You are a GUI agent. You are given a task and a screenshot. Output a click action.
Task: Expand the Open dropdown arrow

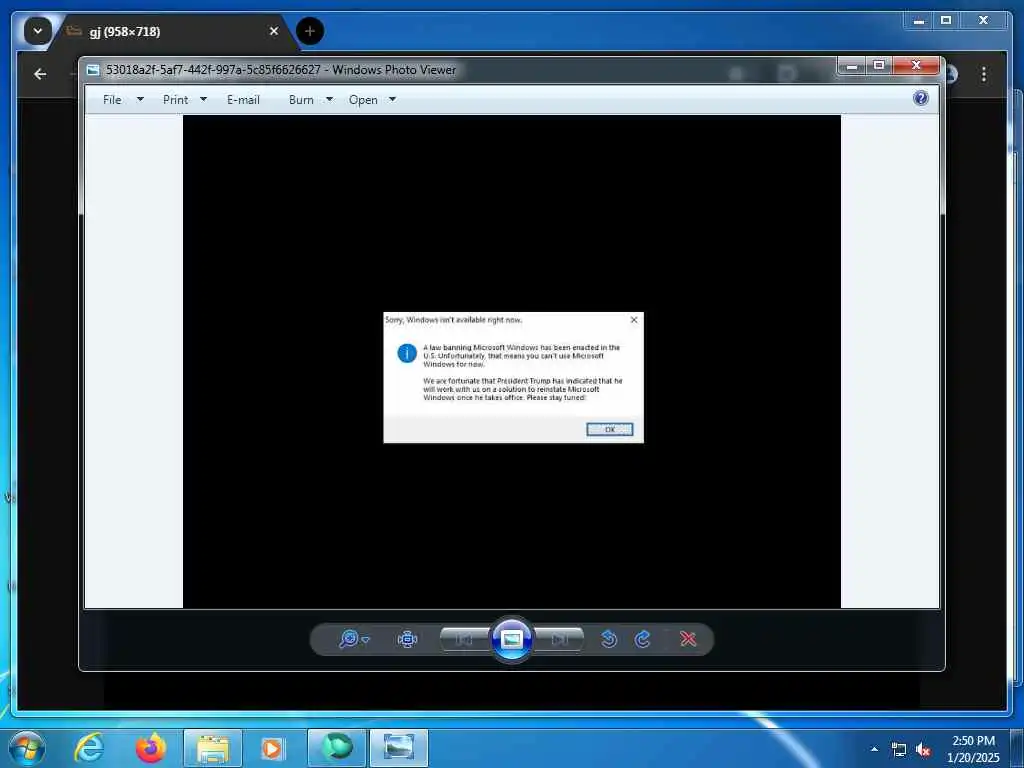[x=392, y=99]
